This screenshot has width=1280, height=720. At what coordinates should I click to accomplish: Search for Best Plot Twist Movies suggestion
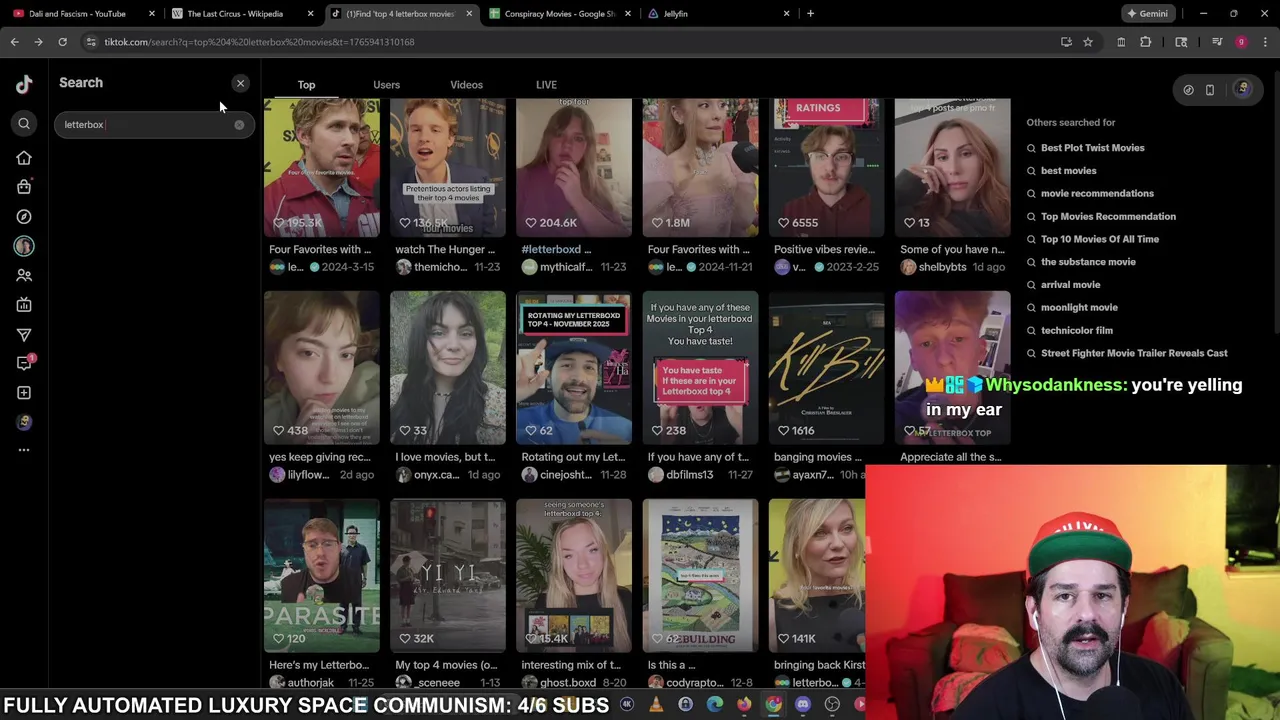pos(1092,148)
